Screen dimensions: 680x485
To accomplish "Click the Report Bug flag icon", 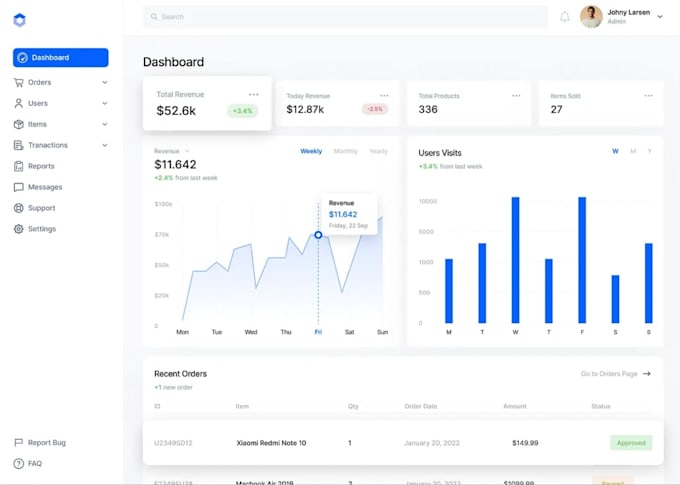I will pyautogui.click(x=18, y=442).
